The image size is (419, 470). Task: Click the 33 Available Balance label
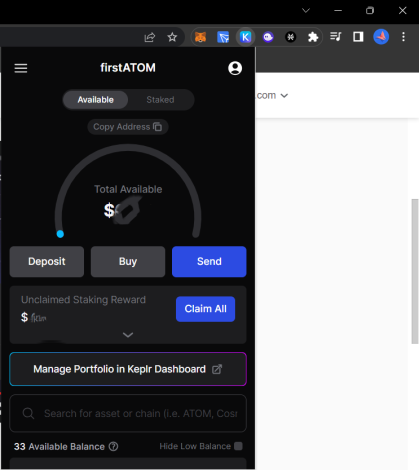point(59,447)
